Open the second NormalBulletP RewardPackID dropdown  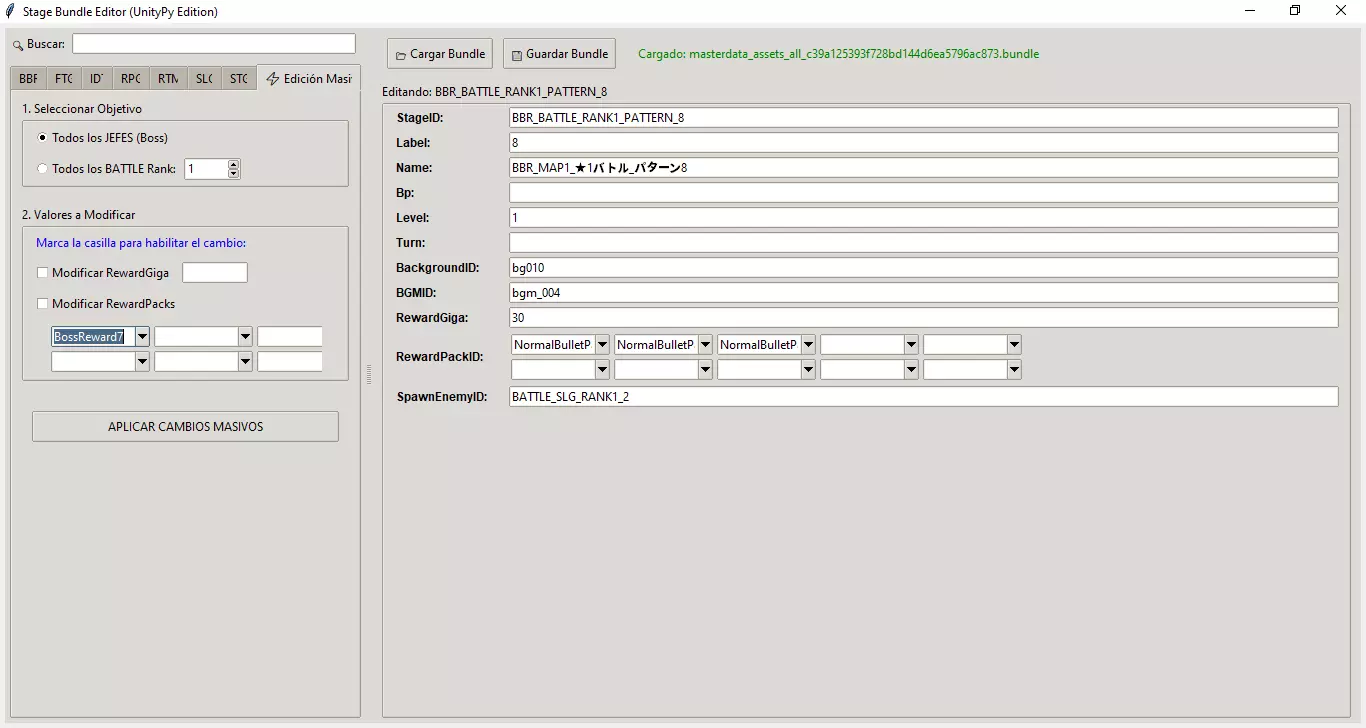click(x=705, y=345)
